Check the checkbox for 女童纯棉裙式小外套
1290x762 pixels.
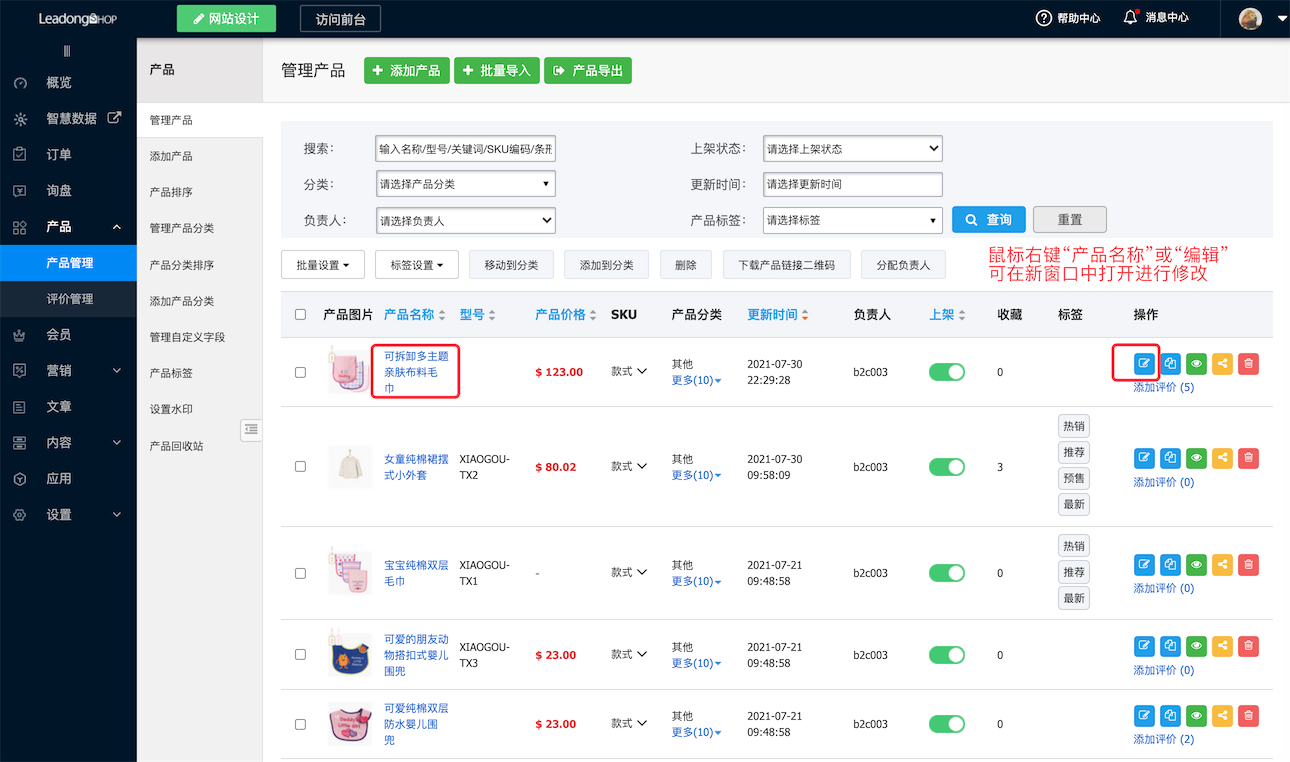300,466
